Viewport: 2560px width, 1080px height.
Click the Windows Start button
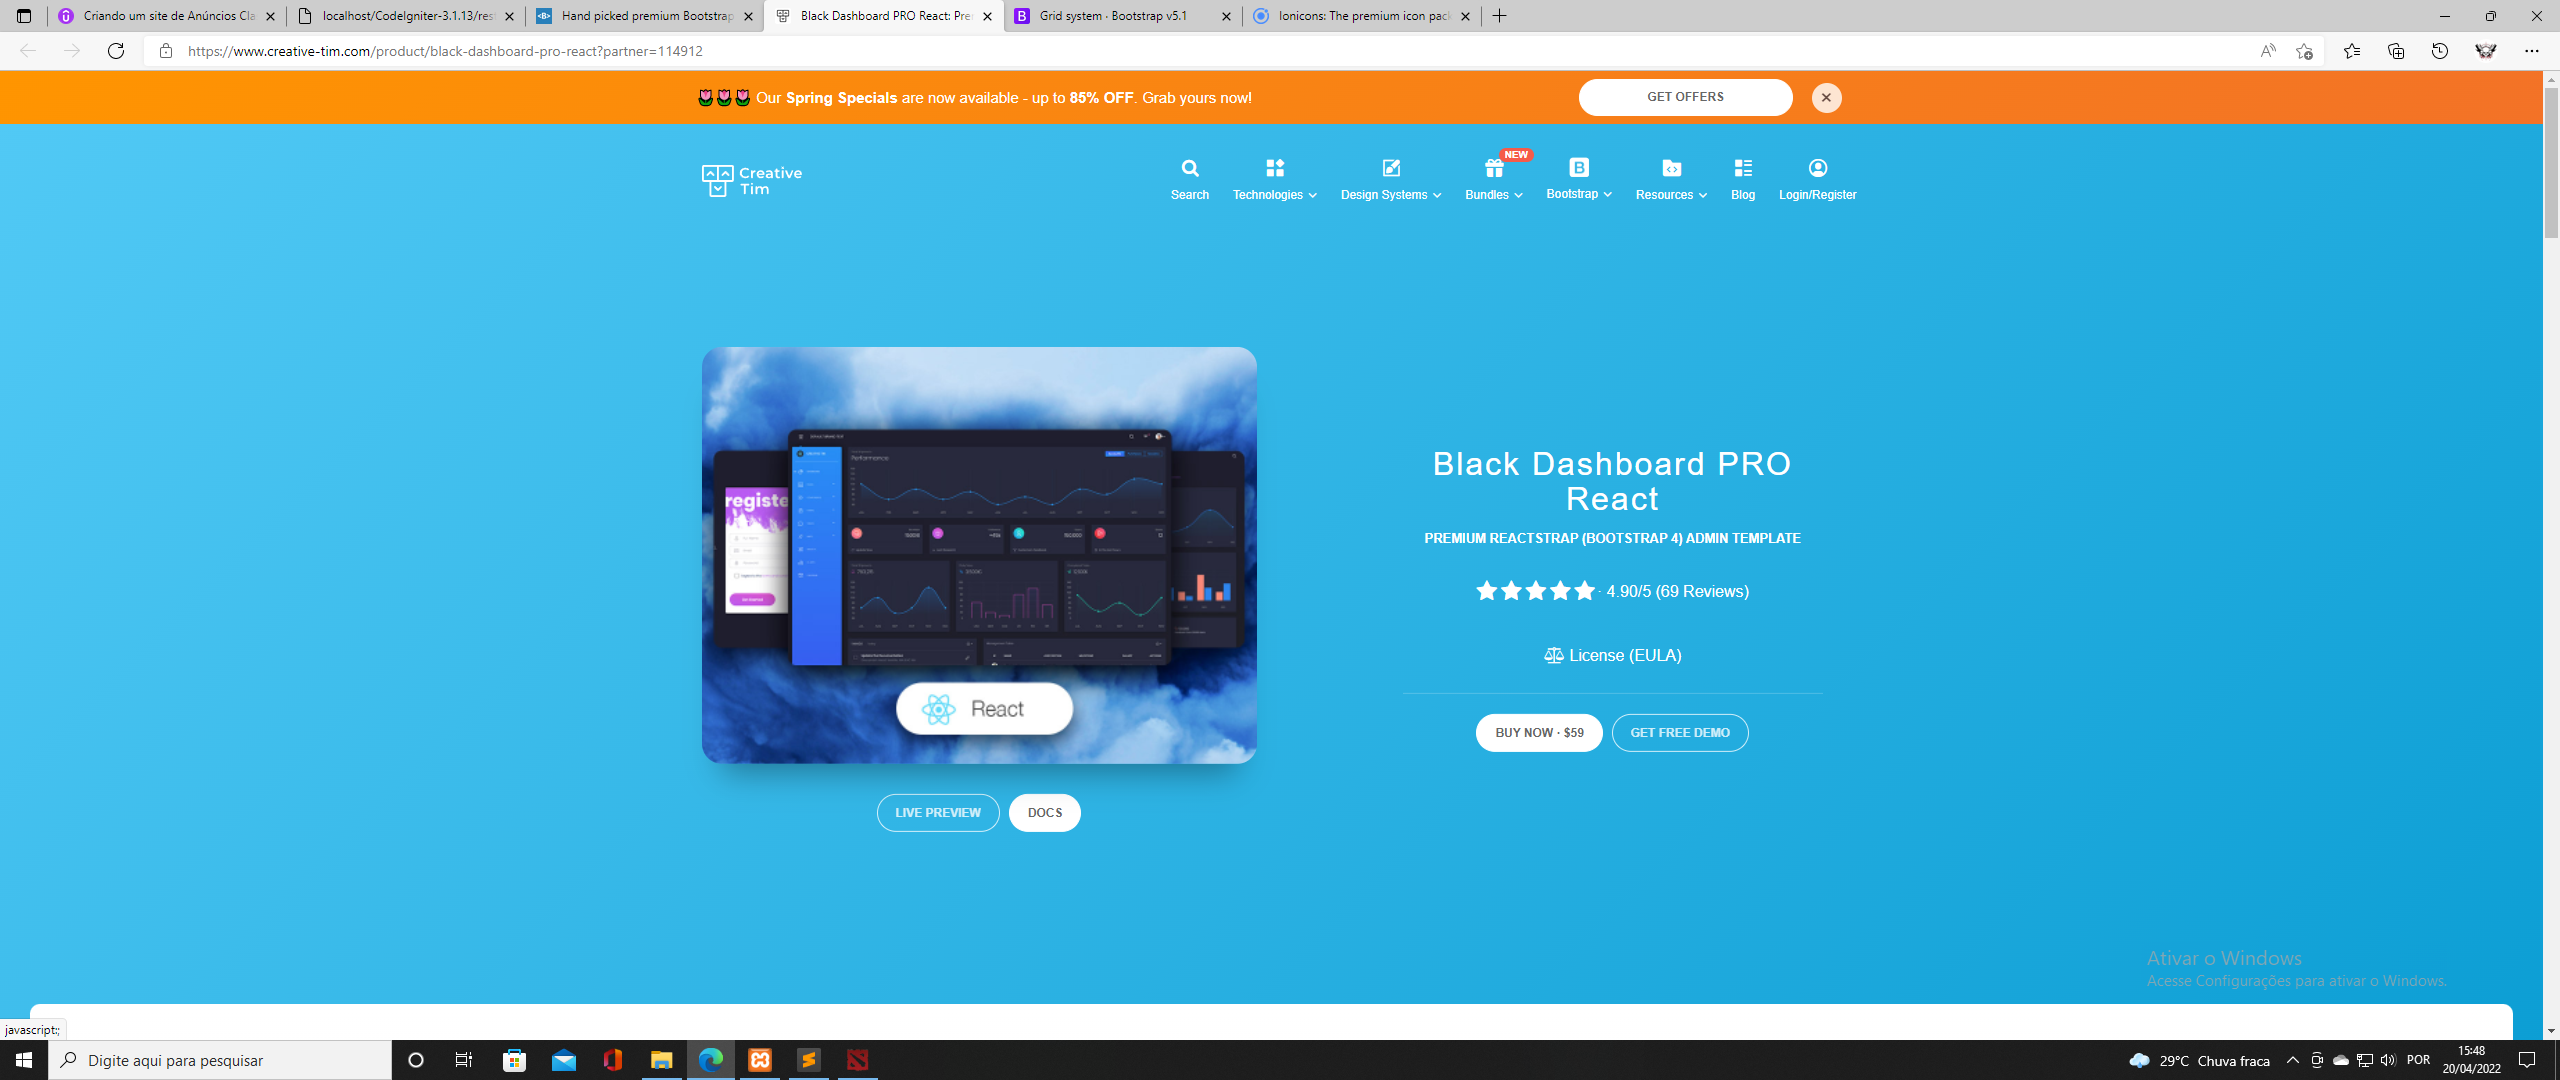tap(24, 1060)
